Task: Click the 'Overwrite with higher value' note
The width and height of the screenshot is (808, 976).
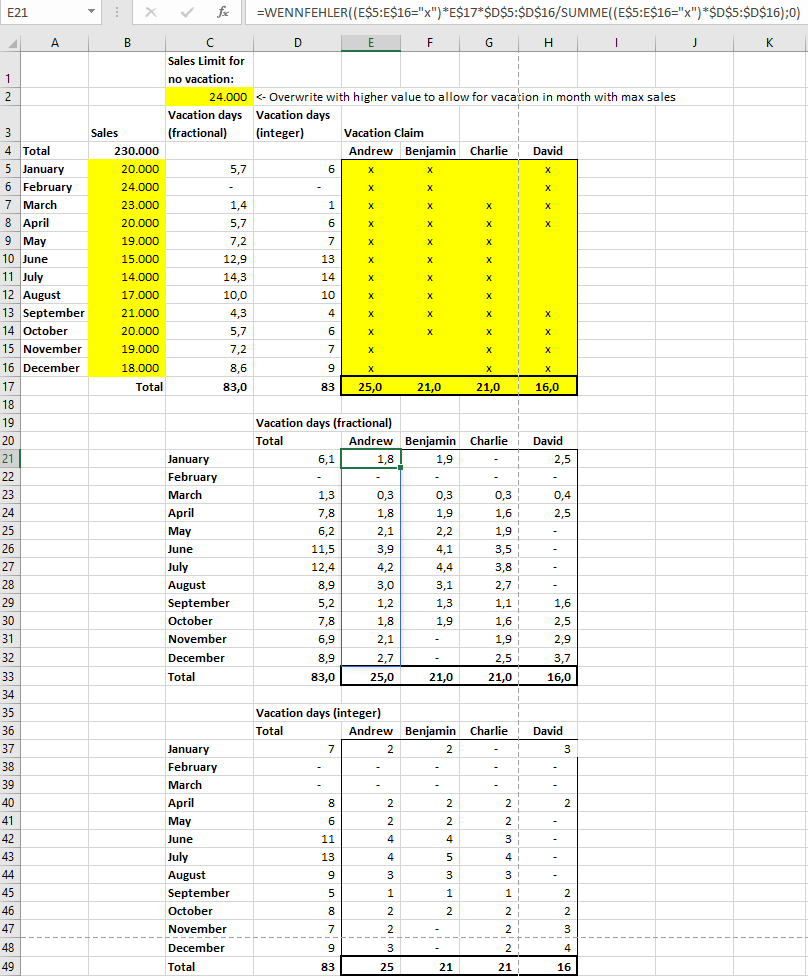Action: click(466, 96)
